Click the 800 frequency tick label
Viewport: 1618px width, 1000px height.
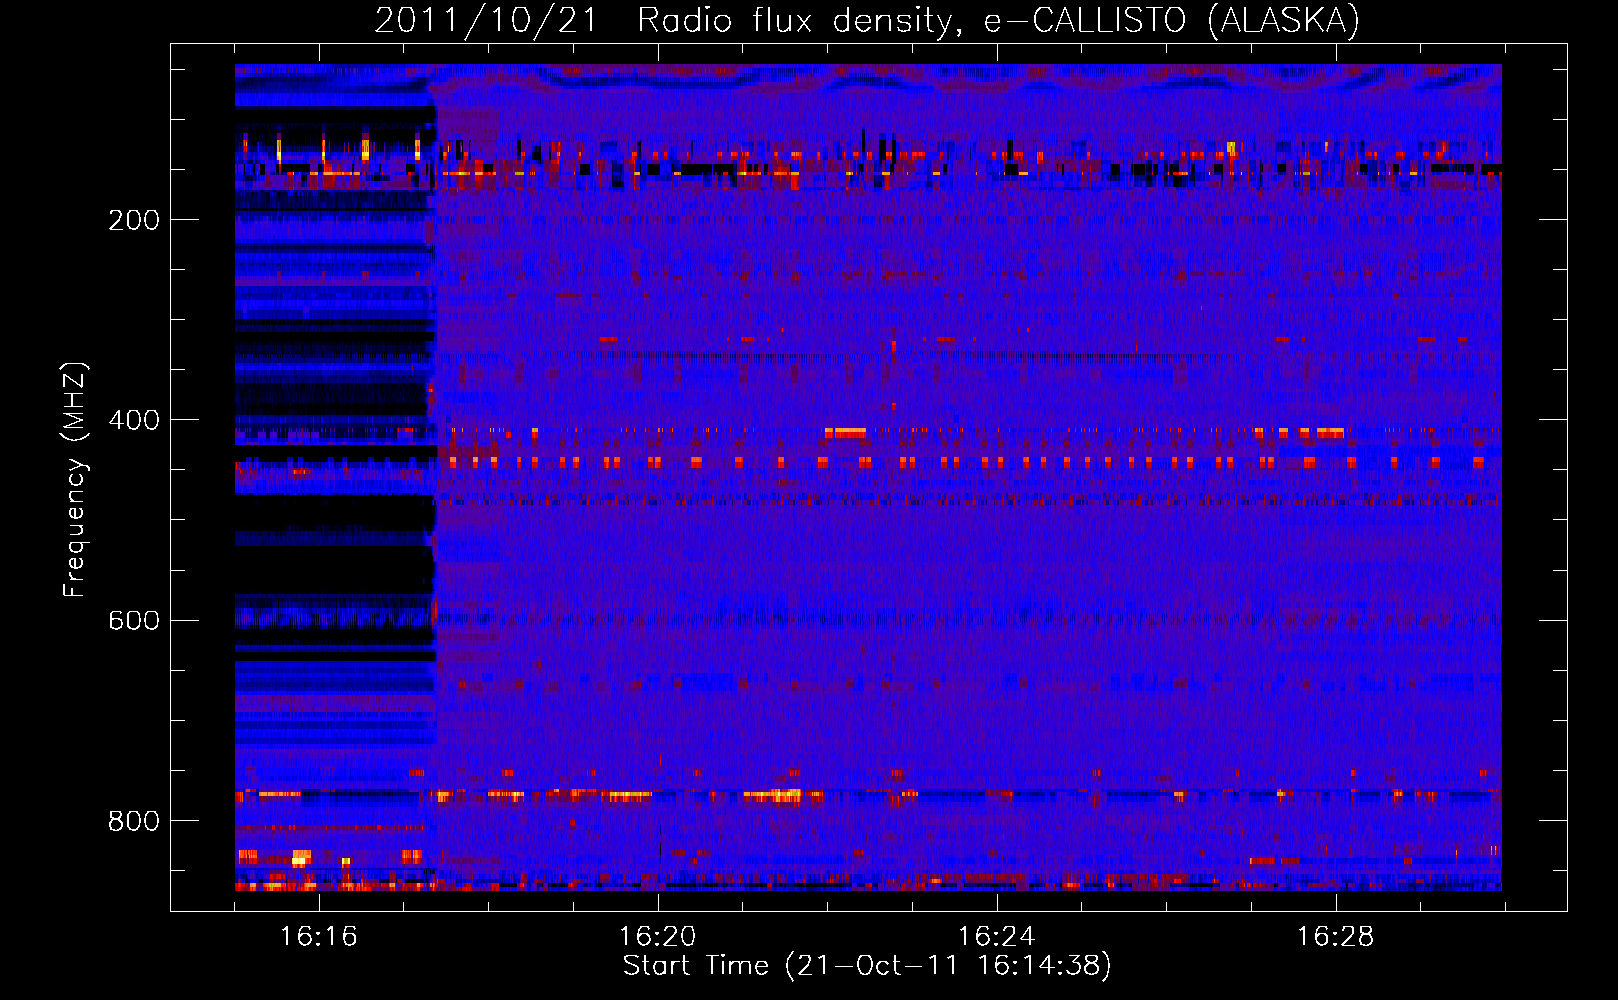(134, 821)
